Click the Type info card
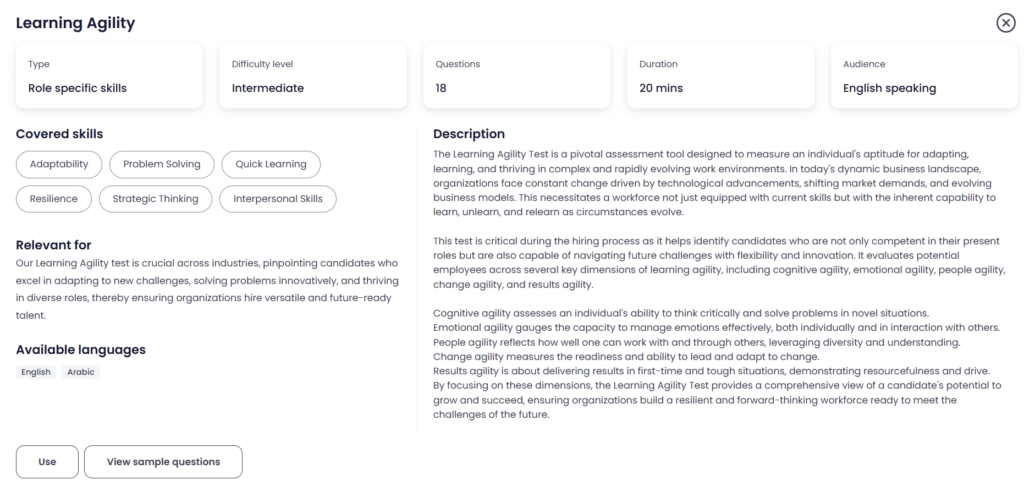The image size is (1024, 480). coord(109,76)
